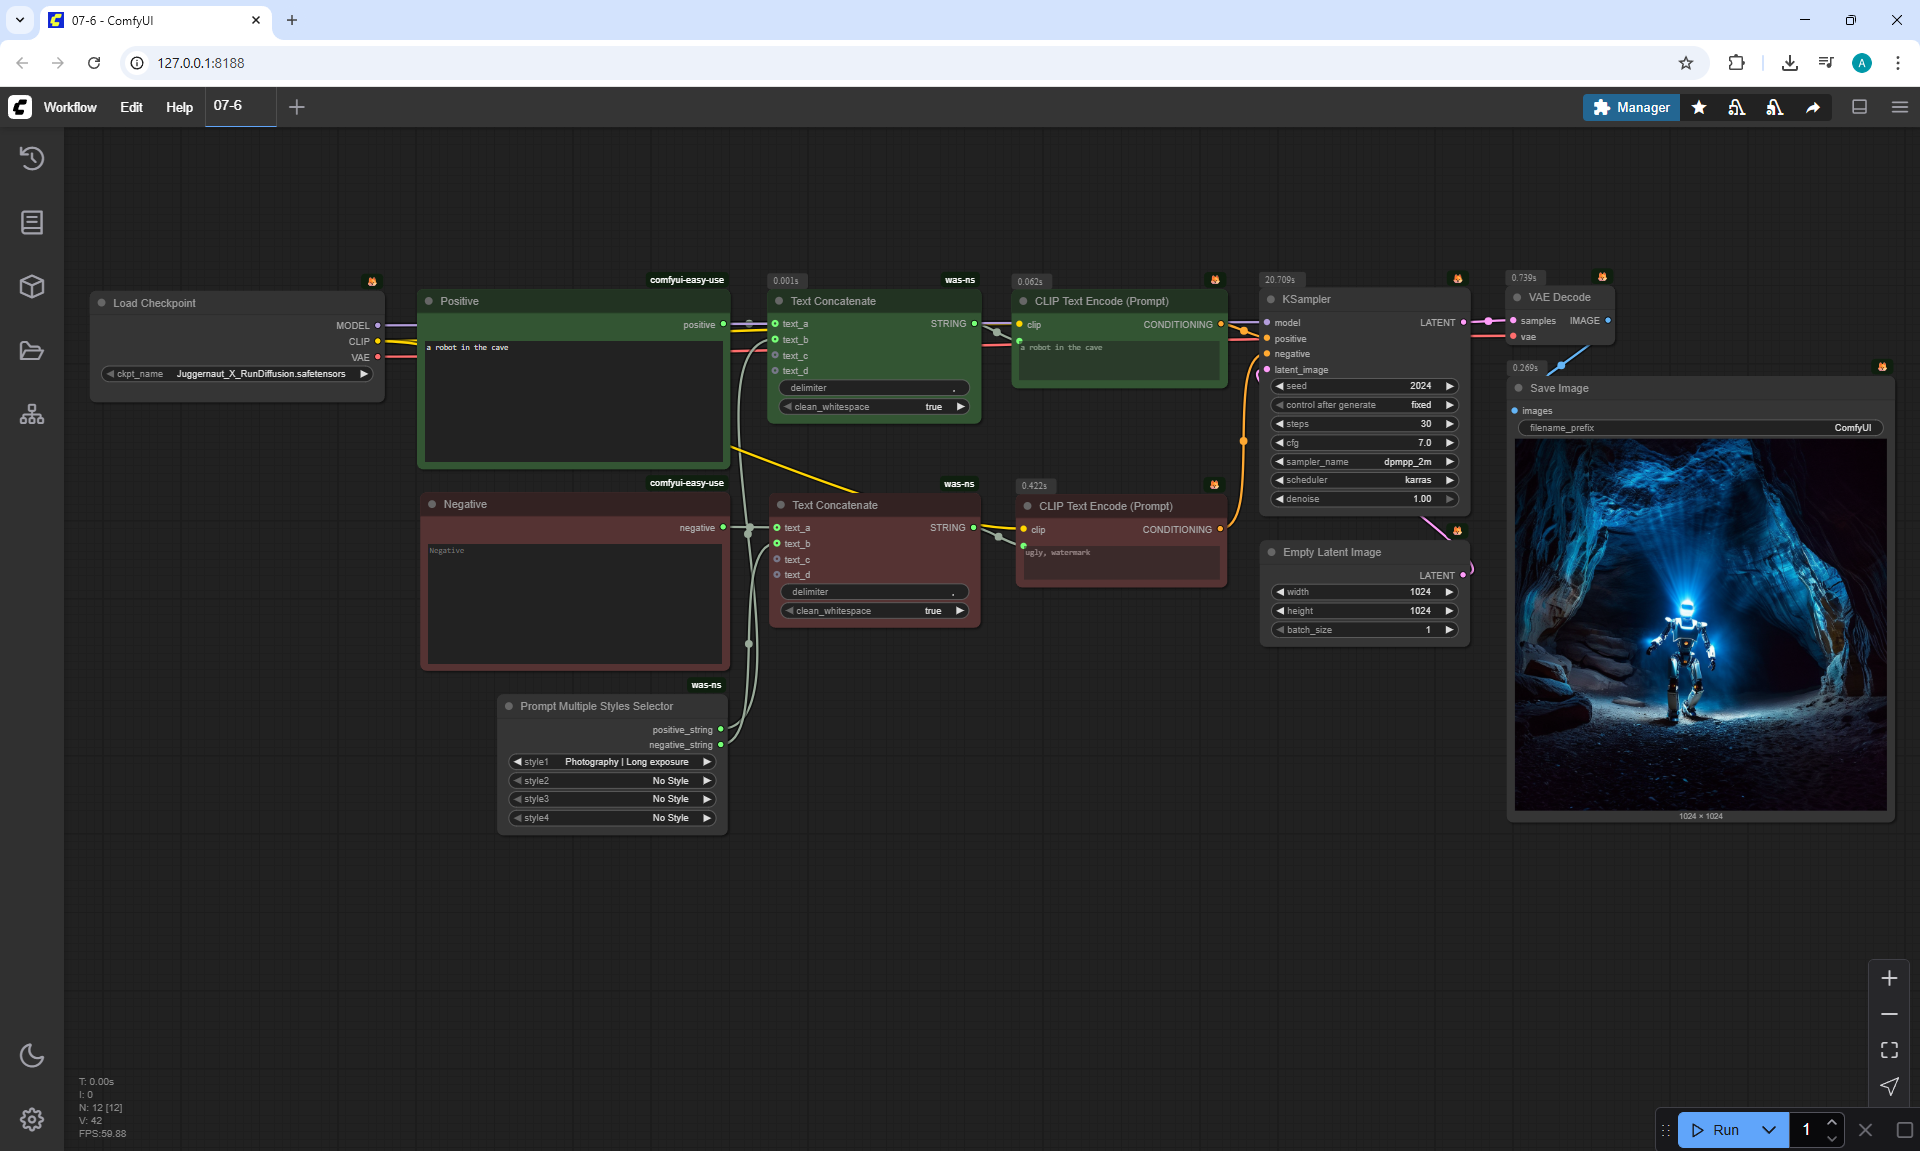Screen dimensions: 1920x1151
Task: Open the ckpt_name checkpoint selector
Action: (x=238, y=374)
